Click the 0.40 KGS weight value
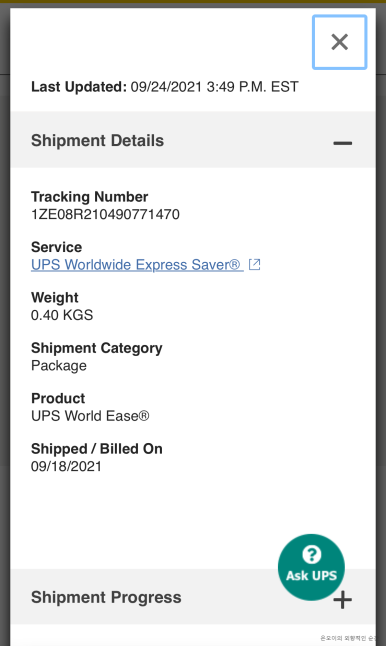 [62, 315]
